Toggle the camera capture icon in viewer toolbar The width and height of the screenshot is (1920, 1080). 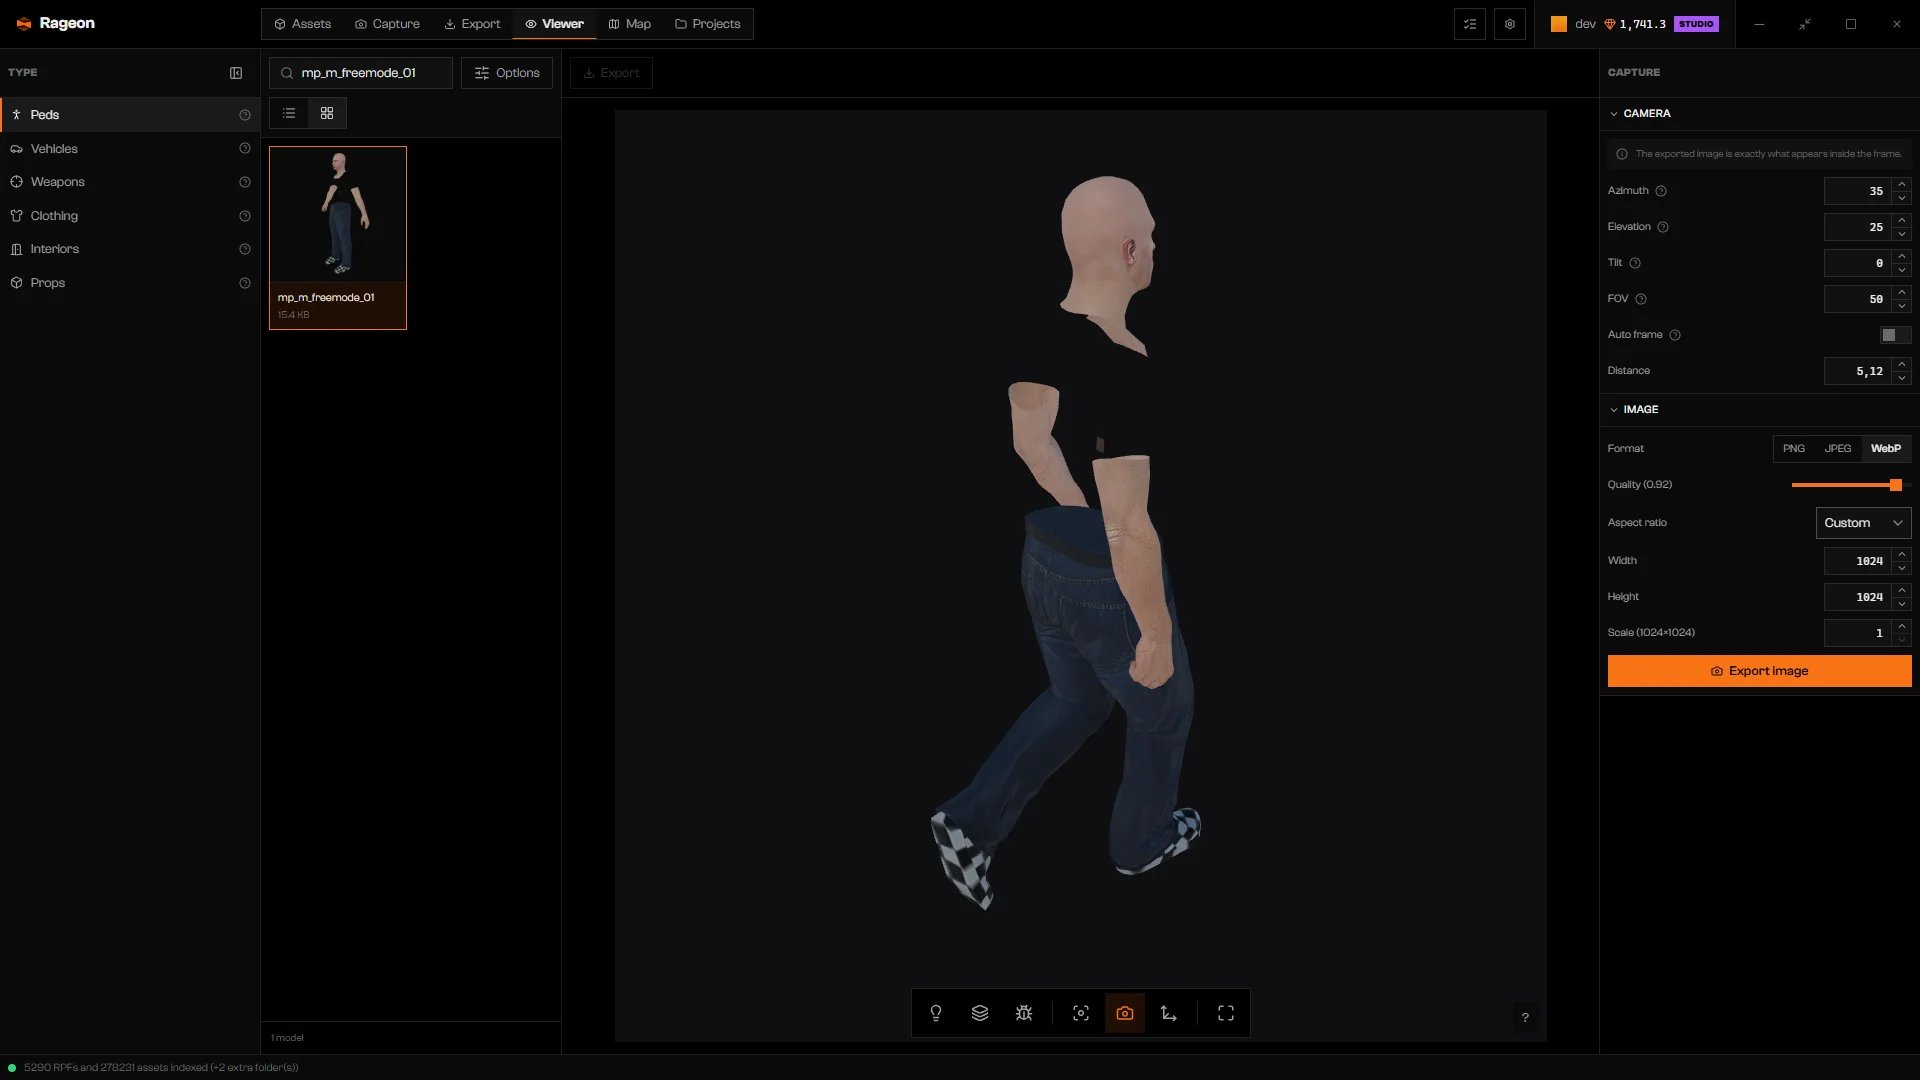[1125, 1013]
